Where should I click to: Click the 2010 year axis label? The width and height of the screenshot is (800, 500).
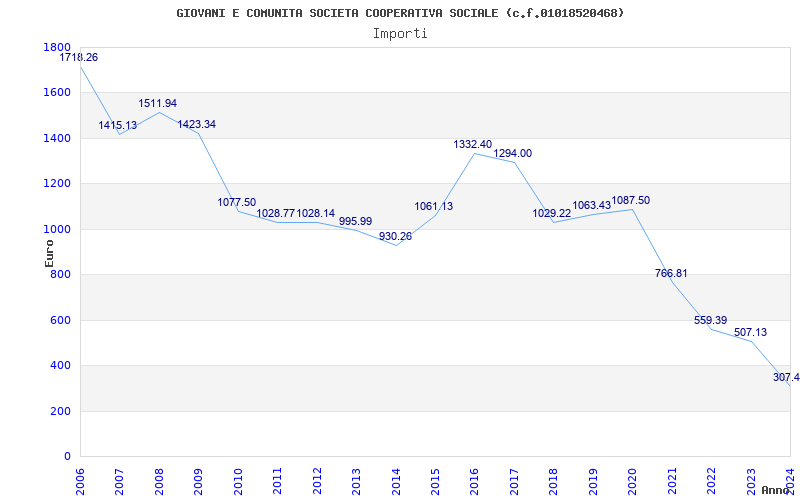click(x=238, y=481)
